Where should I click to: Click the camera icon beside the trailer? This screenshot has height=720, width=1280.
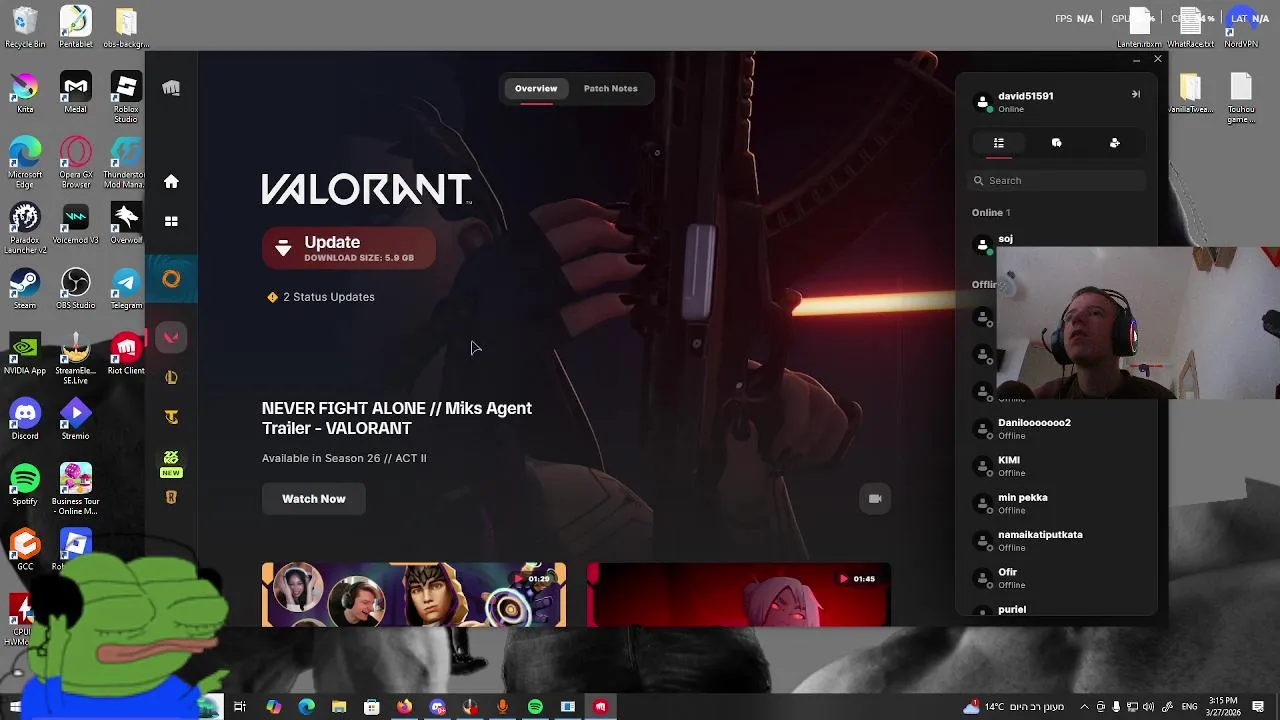coord(875,499)
